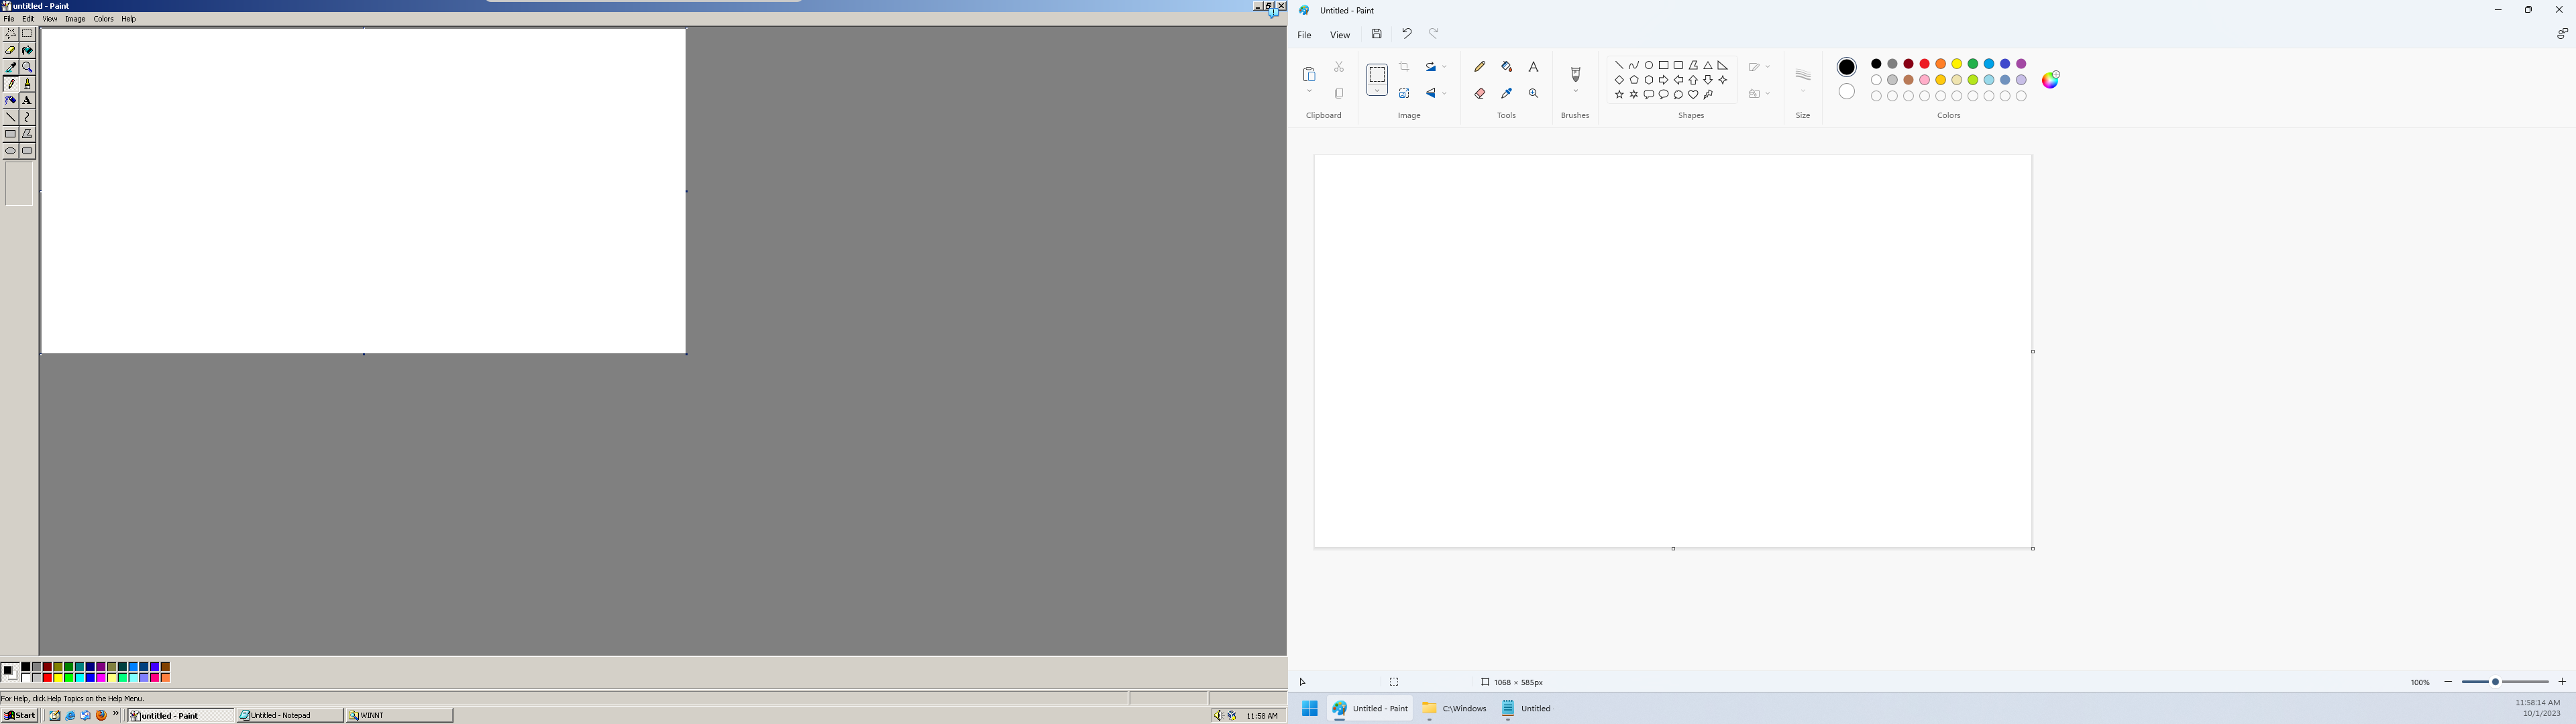This screenshot has width=2576, height=724.
Task: Expand the Brushes dropdown arrow
Action: click(x=1575, y=92)
